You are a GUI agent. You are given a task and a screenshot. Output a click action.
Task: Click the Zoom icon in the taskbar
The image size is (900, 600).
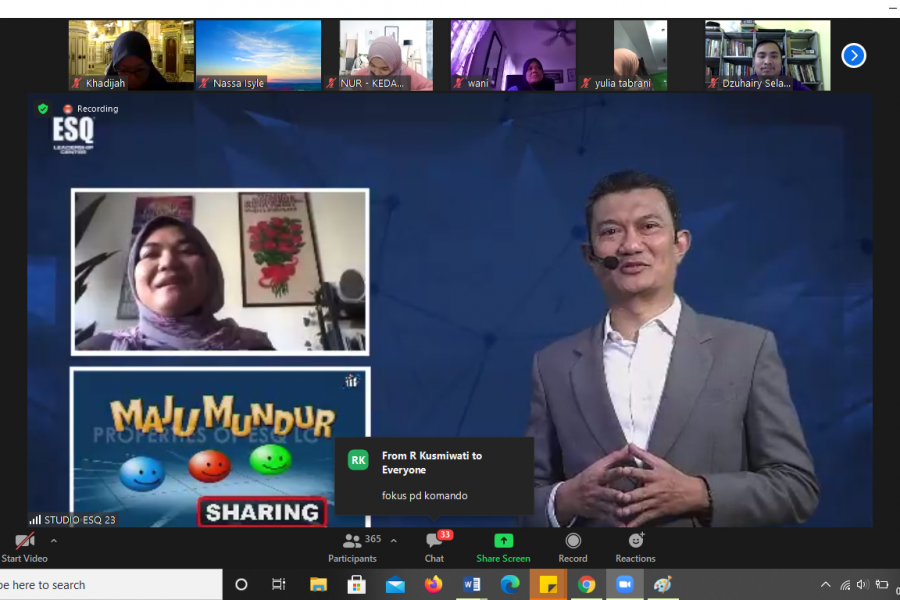[625, 585]
